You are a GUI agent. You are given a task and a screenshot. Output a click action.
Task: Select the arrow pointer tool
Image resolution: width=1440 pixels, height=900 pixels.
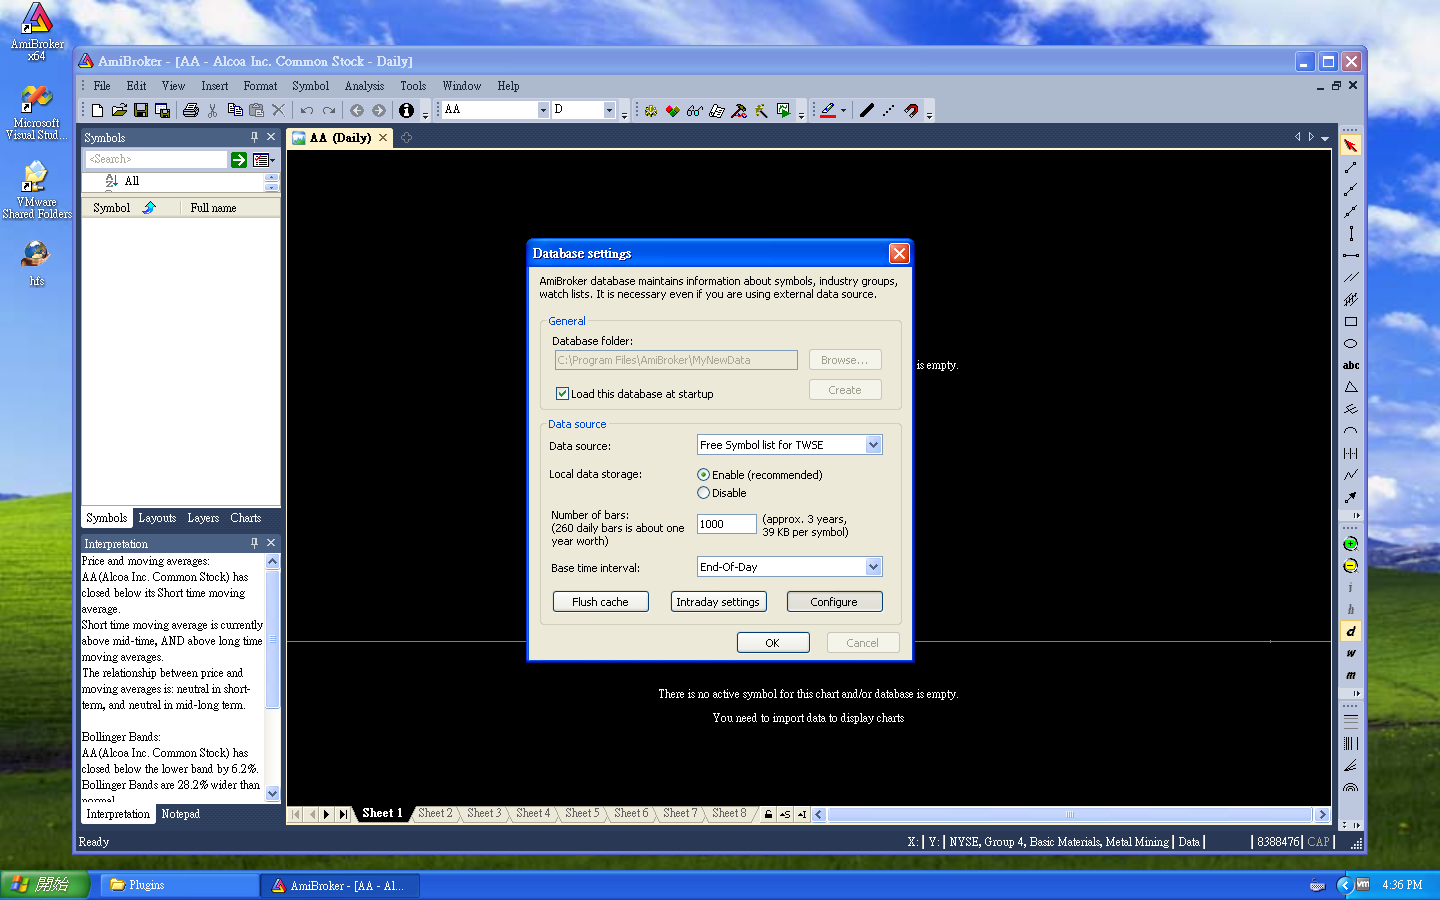(1351, 146)
